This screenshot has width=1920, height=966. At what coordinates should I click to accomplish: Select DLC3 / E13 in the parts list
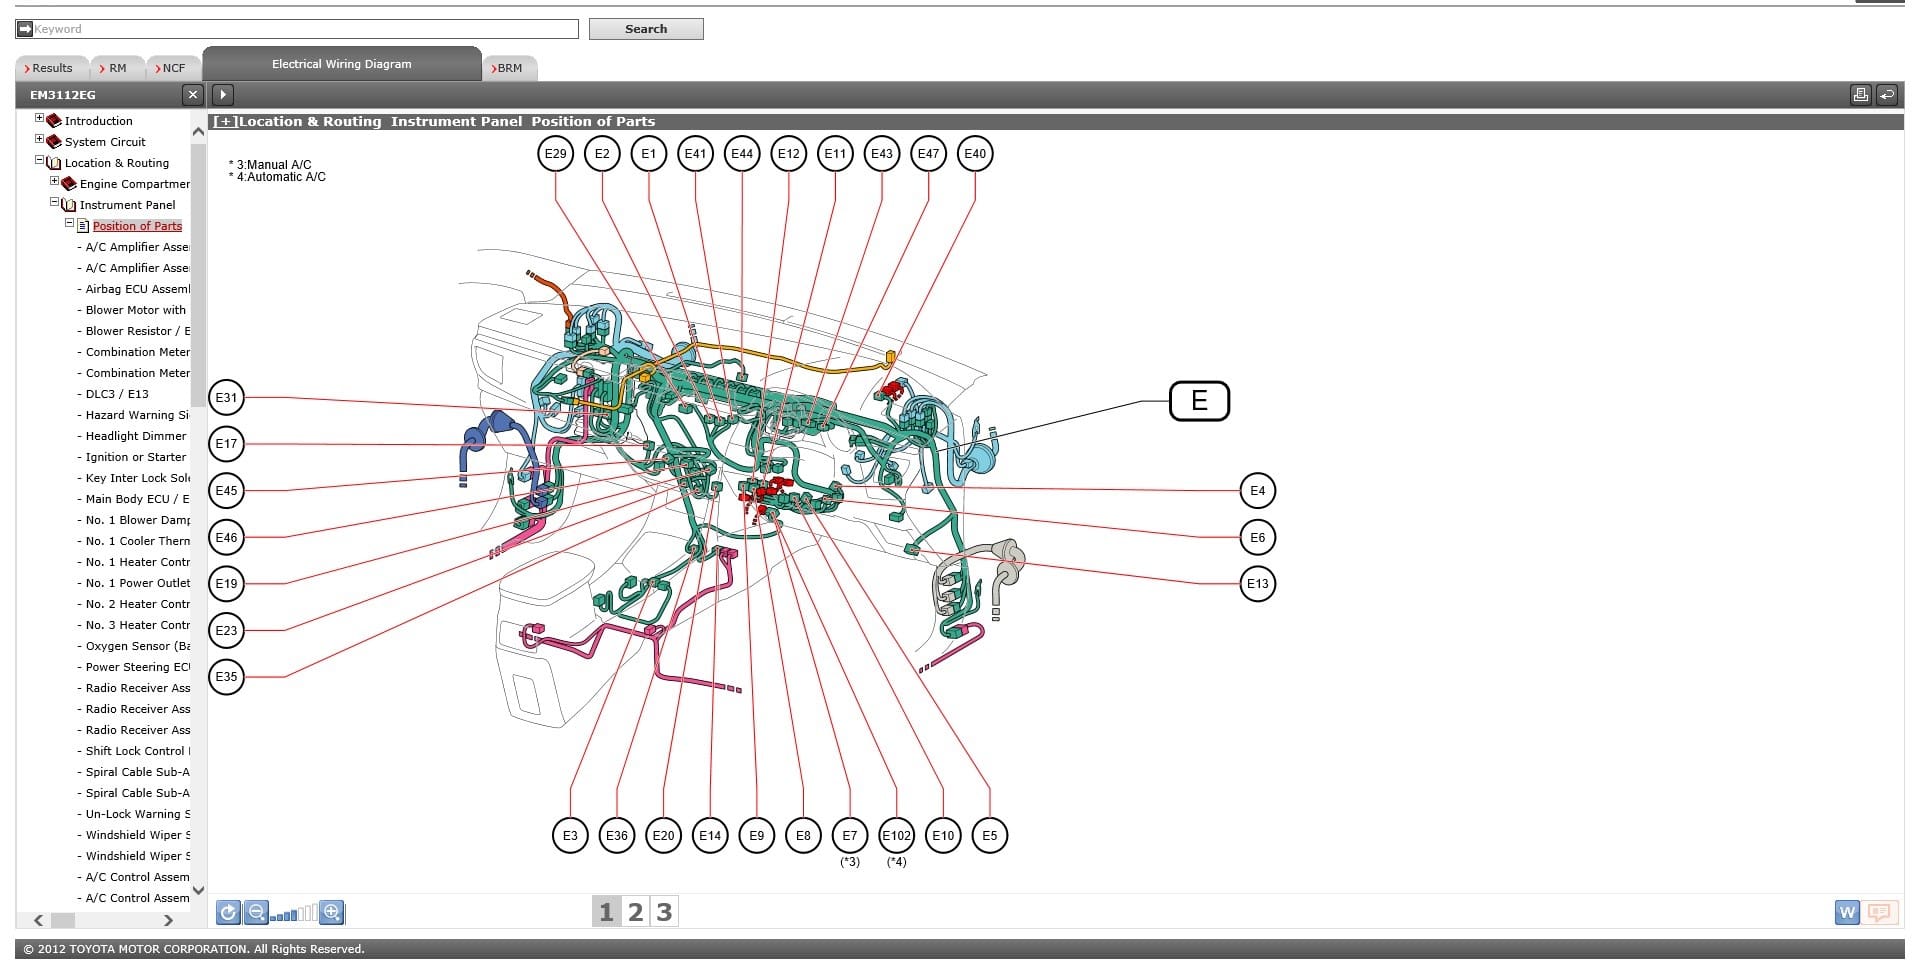(117, 394)
